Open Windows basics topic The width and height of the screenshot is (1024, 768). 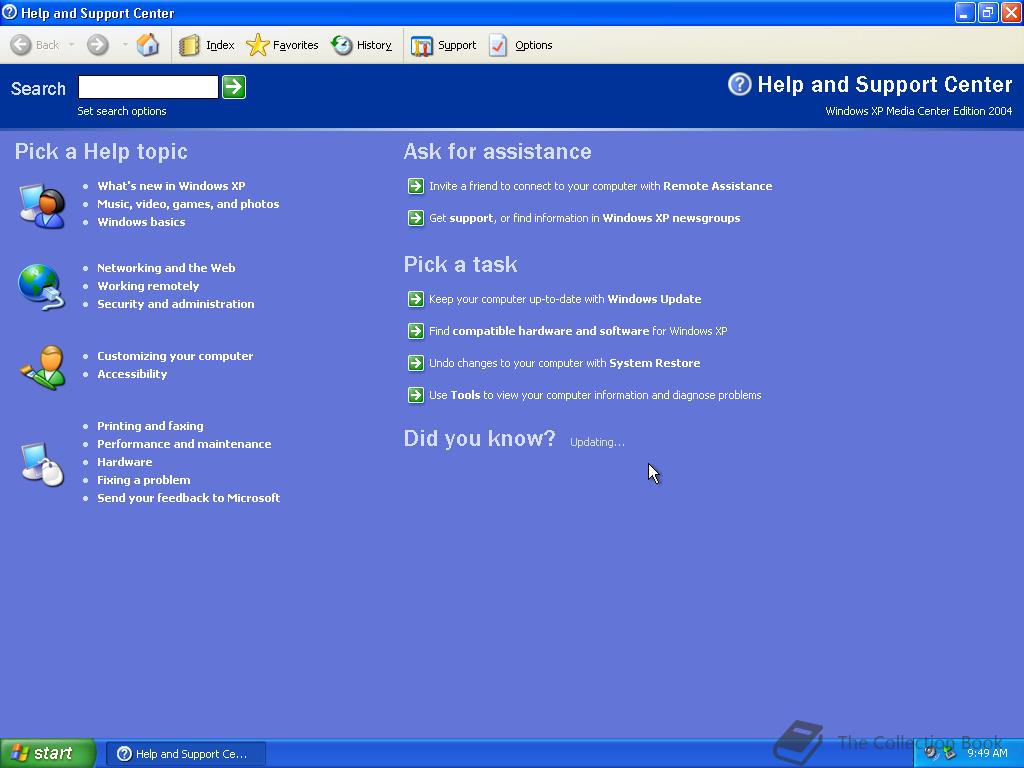(x=141, y=222)
